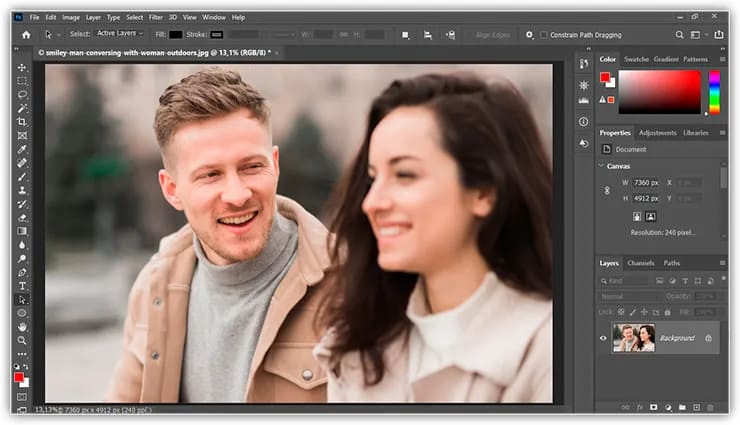The image size is (740, 425).
Task: Switch to the Swatches tab
Action: pyautogui.click(x=636, y=59)
